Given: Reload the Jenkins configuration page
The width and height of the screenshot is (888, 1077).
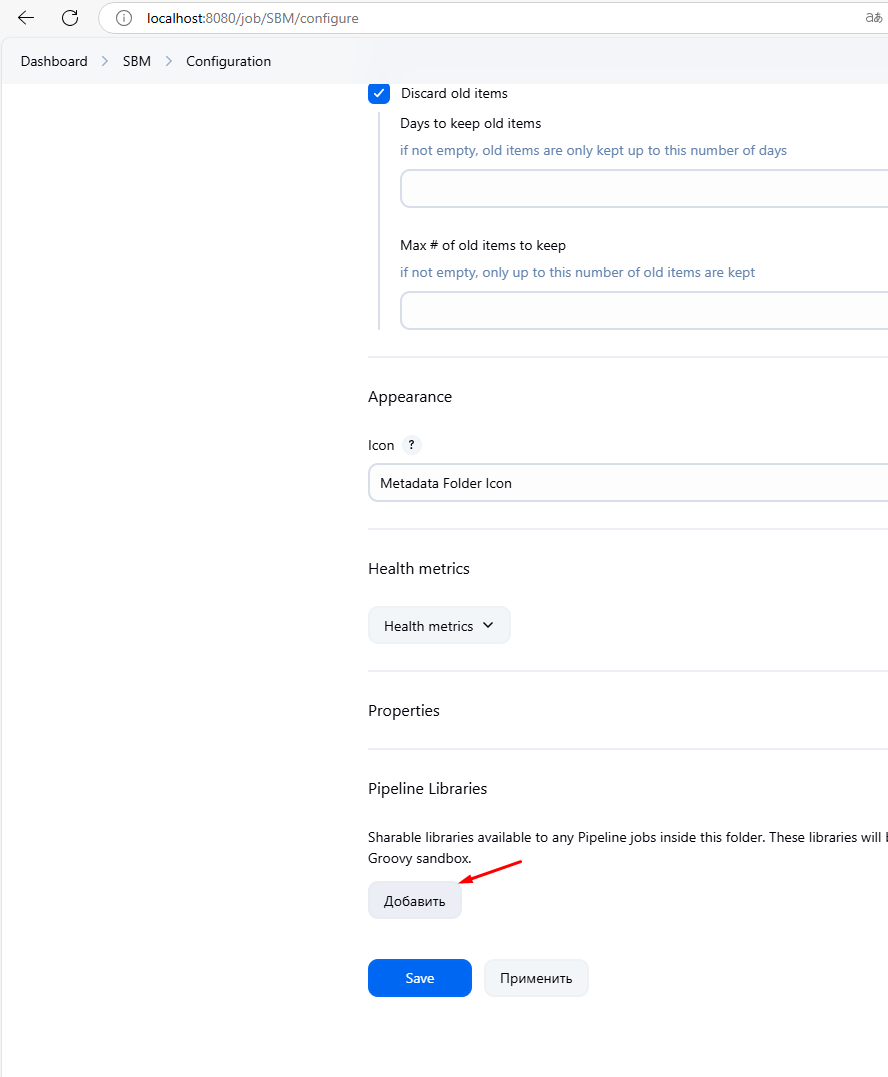Looking at the screenshot, I should [70, 18].
